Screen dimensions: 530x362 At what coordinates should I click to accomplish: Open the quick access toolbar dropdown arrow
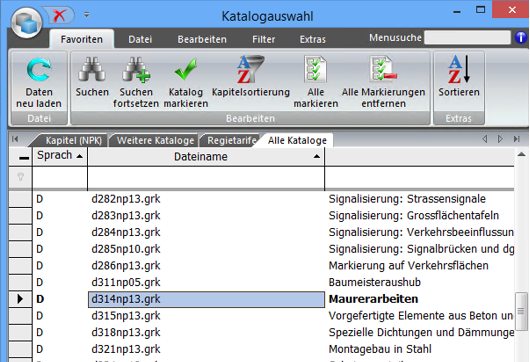click(87, 15)
